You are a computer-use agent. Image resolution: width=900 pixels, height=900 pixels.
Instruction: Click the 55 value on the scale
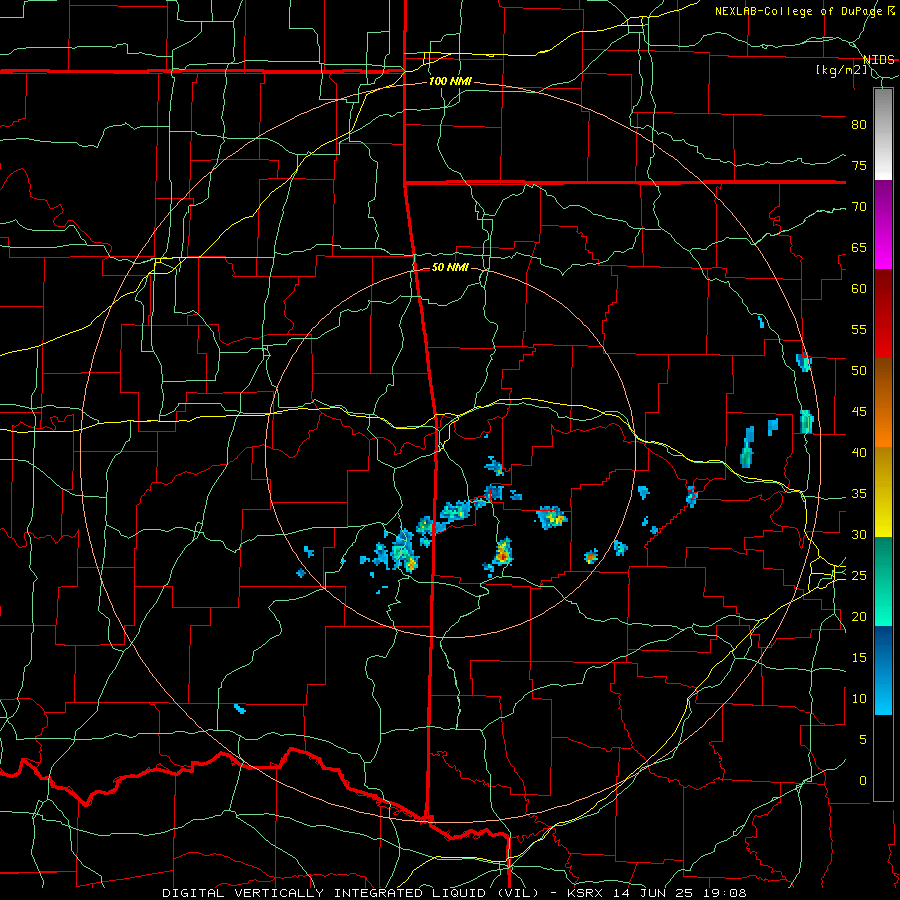pyautogui.click(x=859, y=329)
